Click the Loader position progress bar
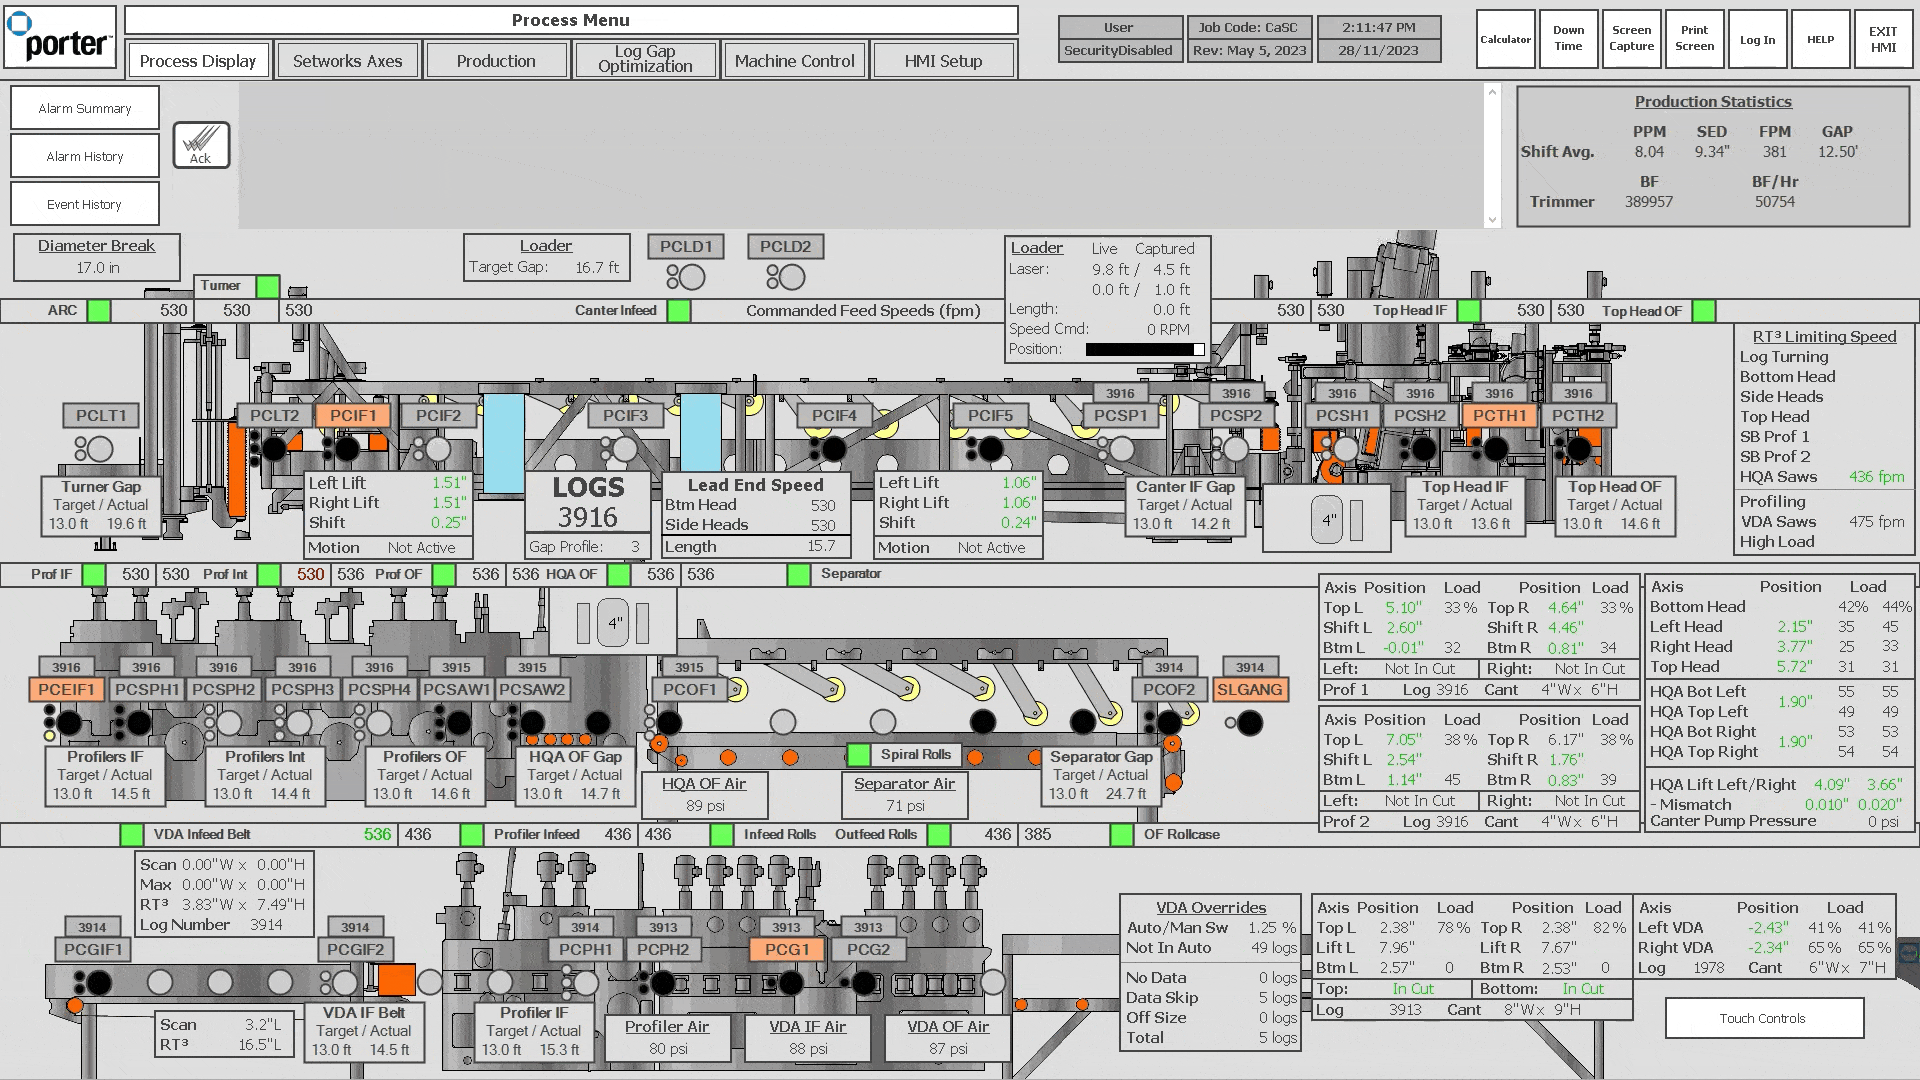This screenshot has width=1920, height=1080. coord(1145,349)
